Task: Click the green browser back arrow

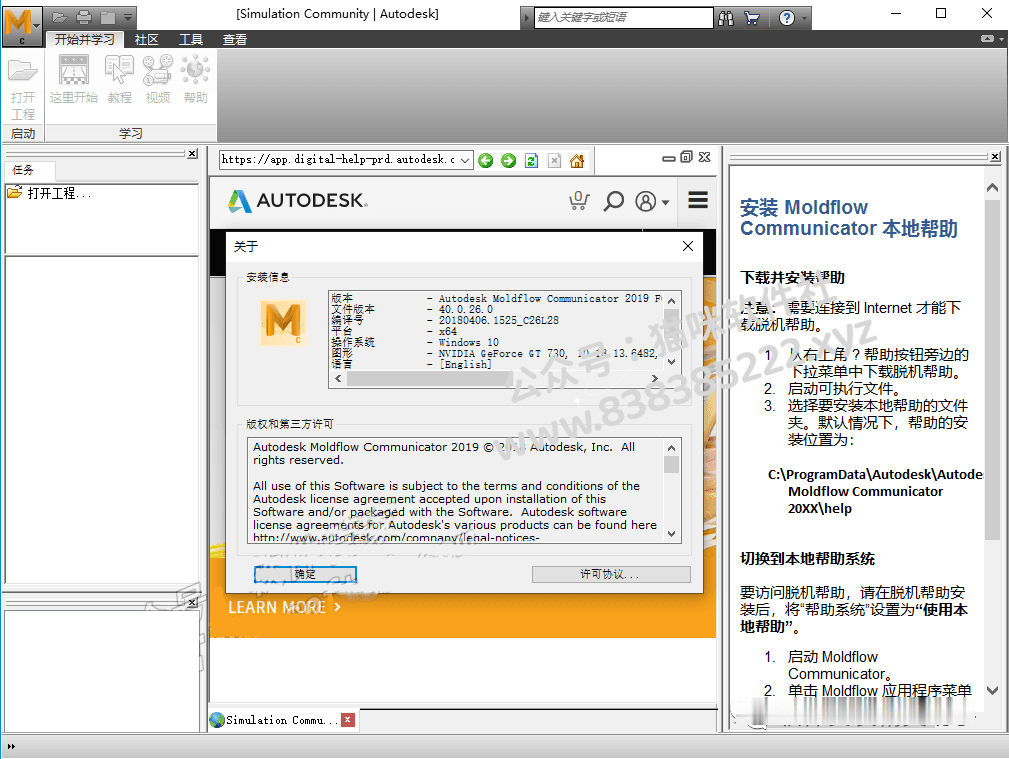Action: (486, 160)
